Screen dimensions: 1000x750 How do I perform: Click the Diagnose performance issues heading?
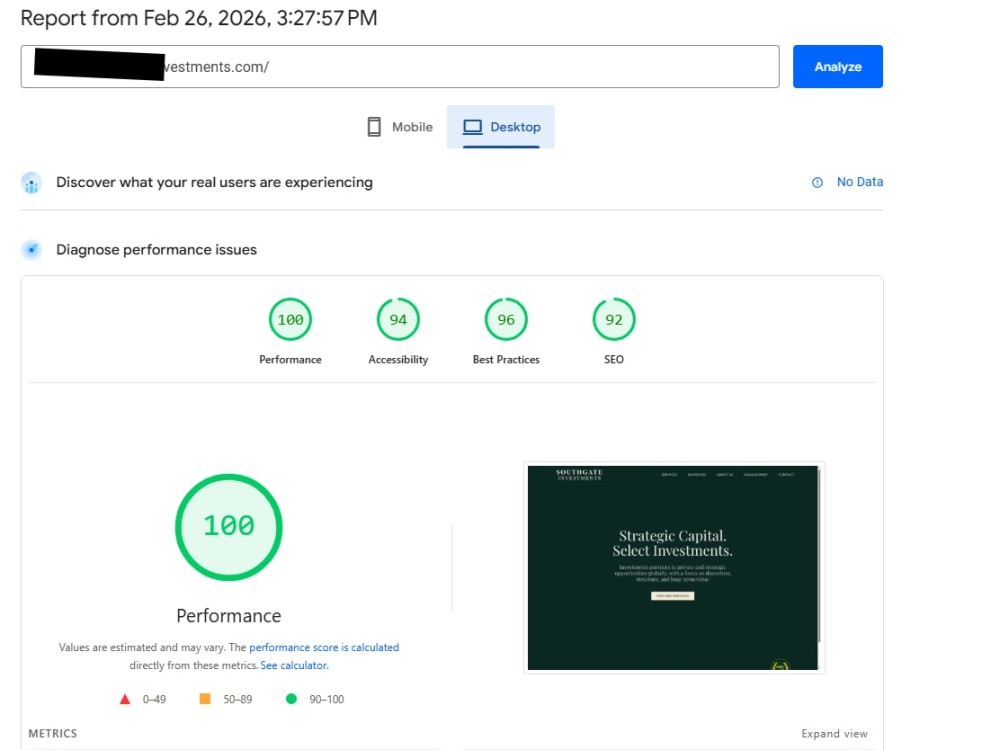coord(156,249)
